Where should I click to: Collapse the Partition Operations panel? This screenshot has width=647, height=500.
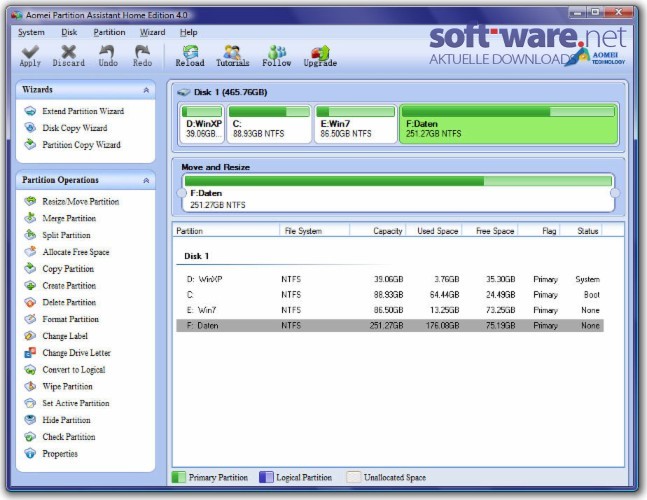146,180
